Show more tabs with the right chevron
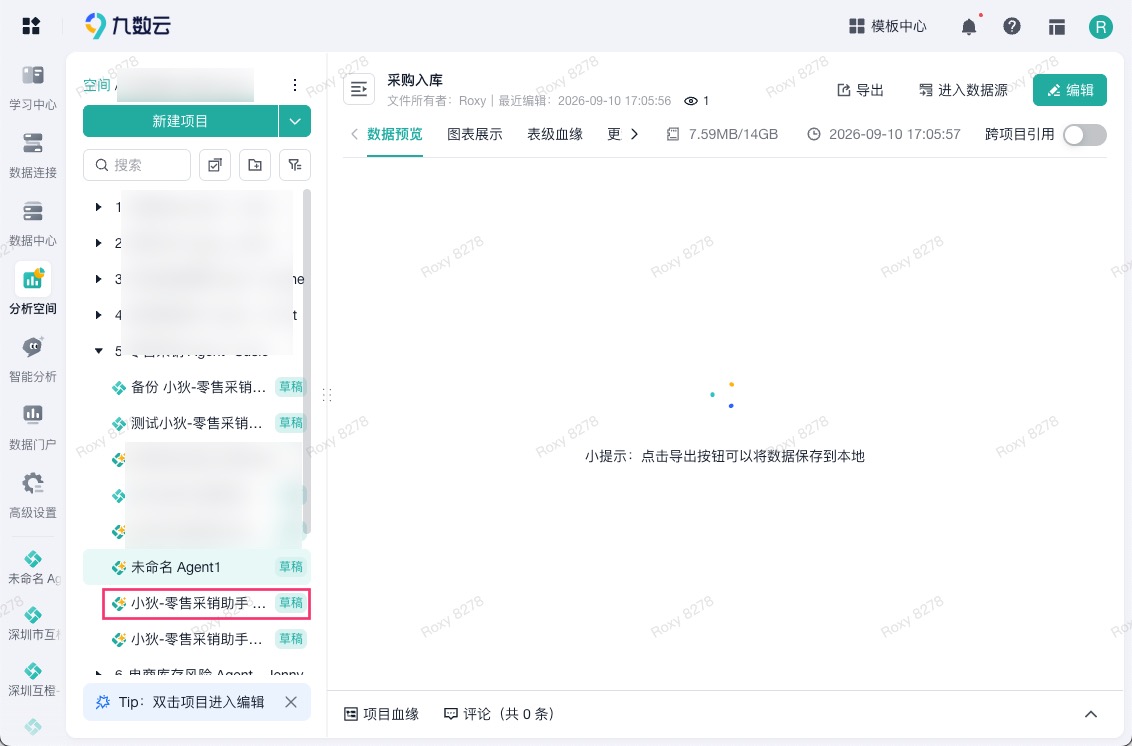1132x746 pixels. [634, 134]
